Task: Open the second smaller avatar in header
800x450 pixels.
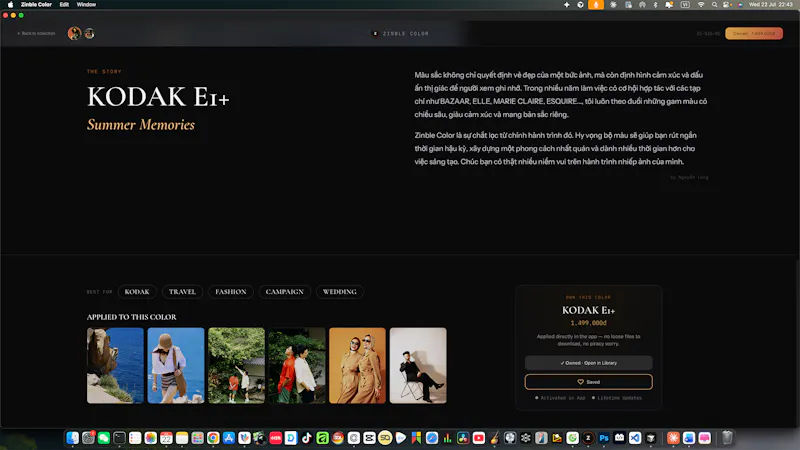Action: click(x=89, y=34)
